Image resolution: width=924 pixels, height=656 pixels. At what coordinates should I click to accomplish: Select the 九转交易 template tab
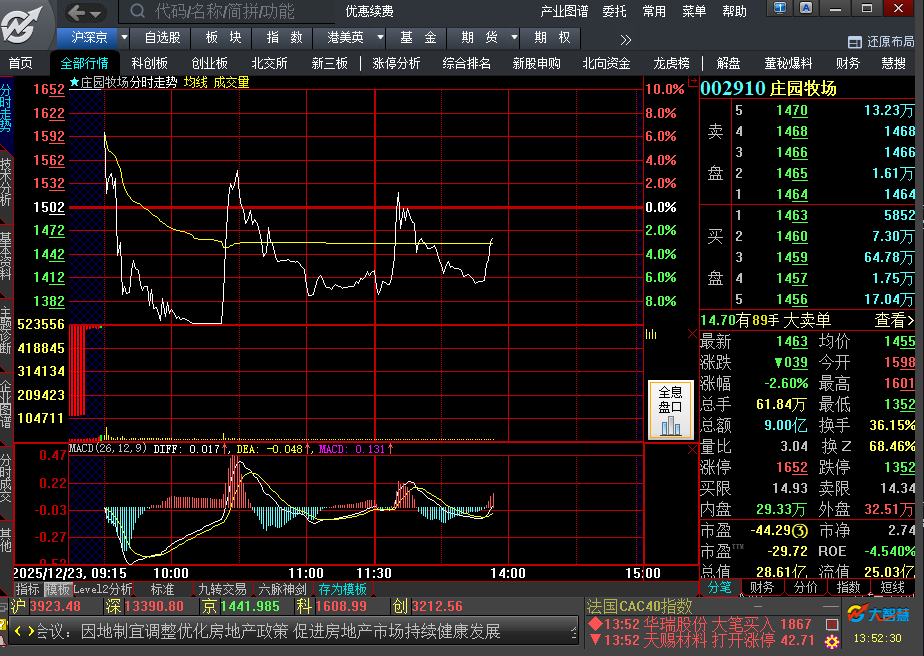(x=222, y=589)
